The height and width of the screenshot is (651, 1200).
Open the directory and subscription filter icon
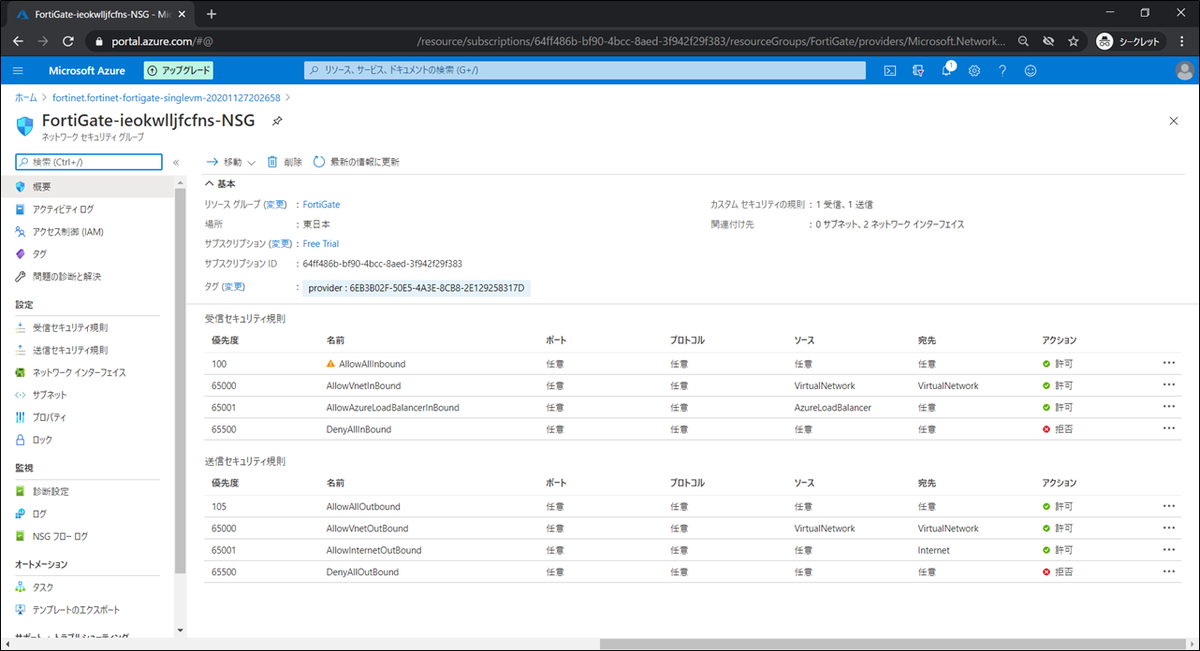pyautogui.click(x=918, y=70)
